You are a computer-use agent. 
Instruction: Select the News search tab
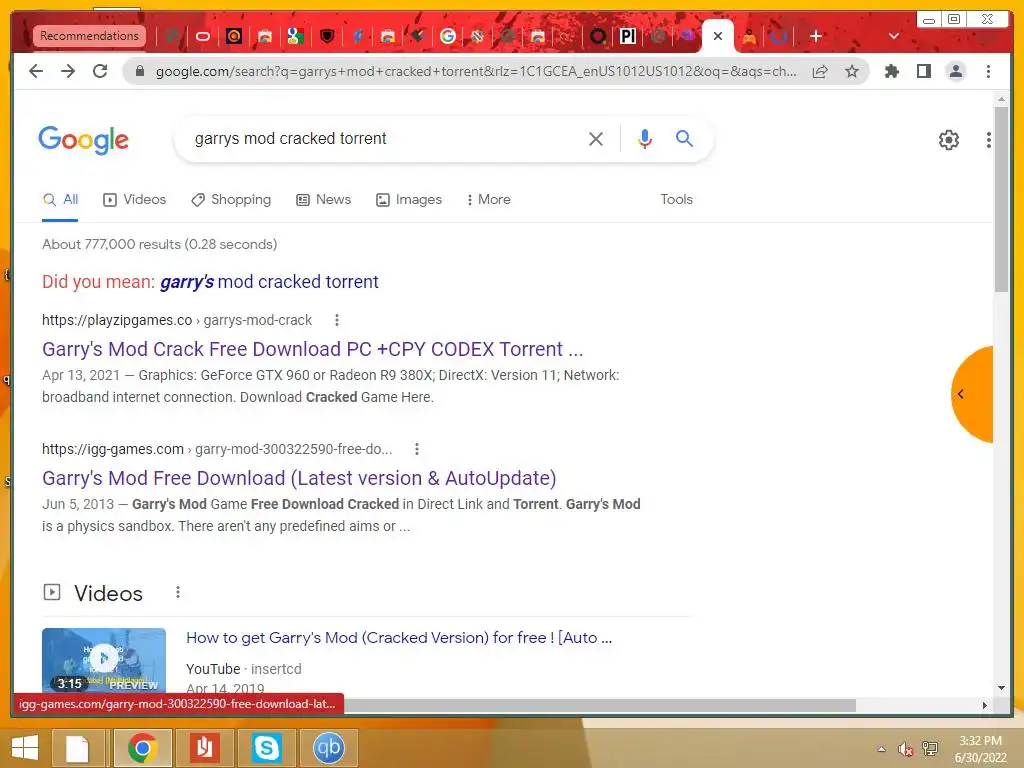(x=324, y=200)
